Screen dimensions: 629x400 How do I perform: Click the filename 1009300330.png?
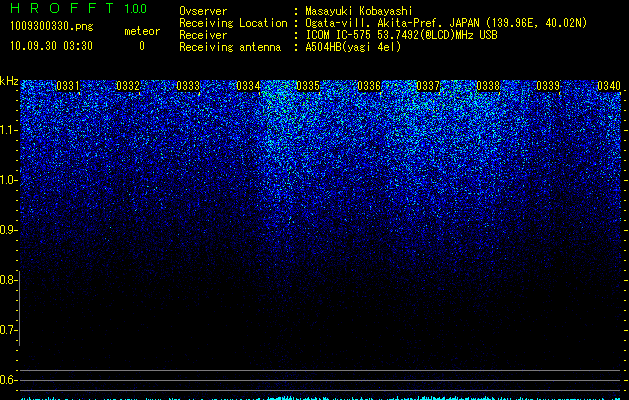tap(52, 27)
